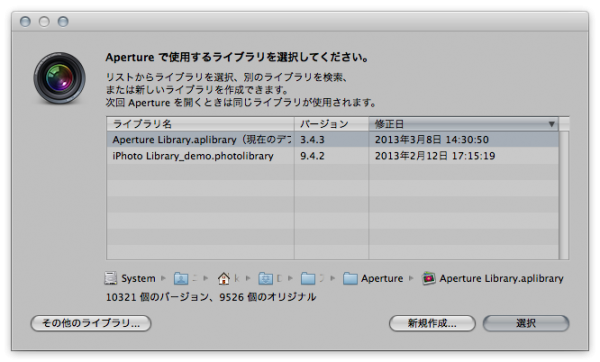Click the System label in path bar
The height and width of the screenshot is (362, 600).
coord(139,279)
